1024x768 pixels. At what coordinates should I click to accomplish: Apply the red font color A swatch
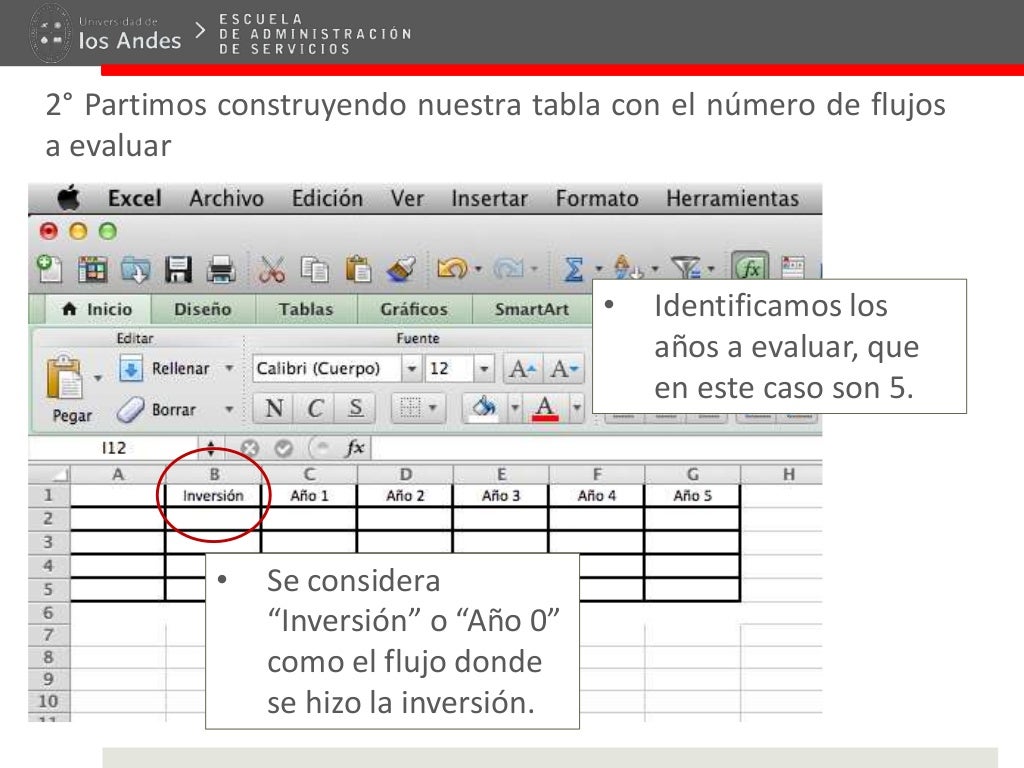545,408
